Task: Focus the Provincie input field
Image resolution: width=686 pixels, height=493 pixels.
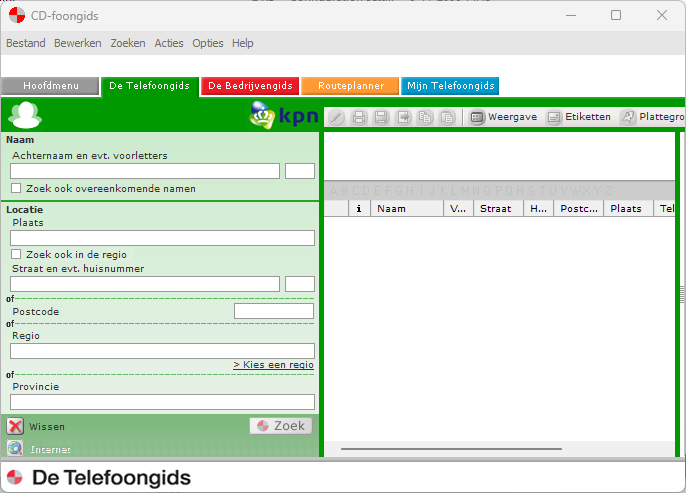Action: 162,402
